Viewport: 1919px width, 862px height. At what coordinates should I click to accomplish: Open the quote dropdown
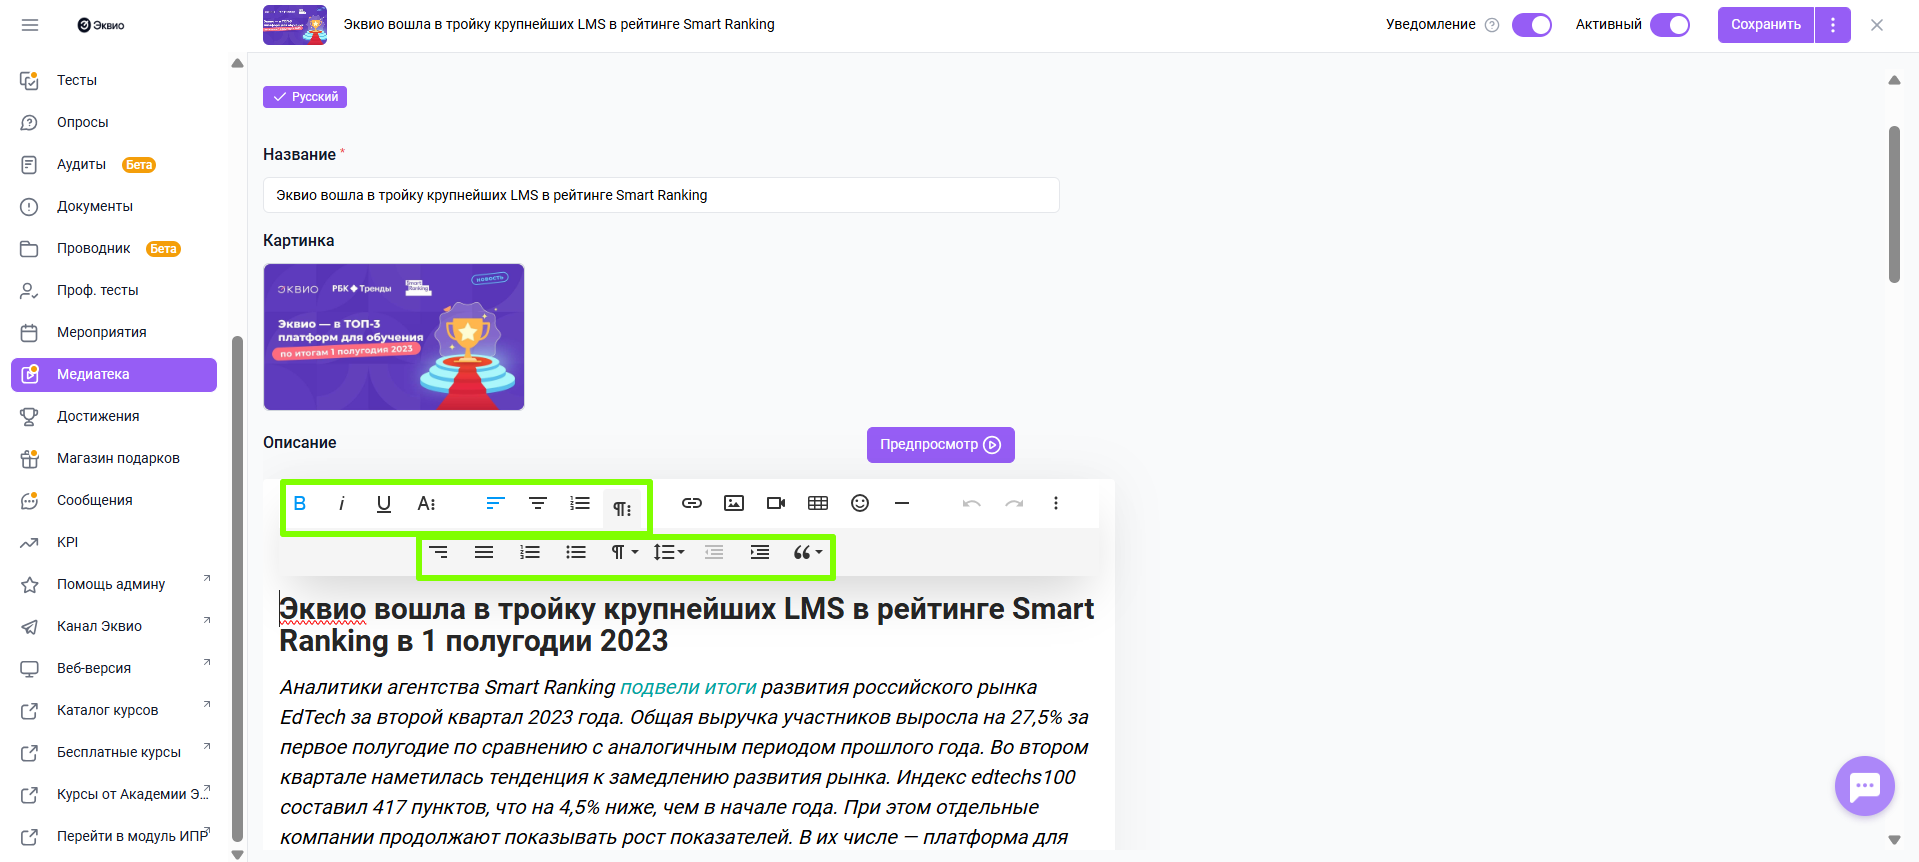[x=807, y=552]
